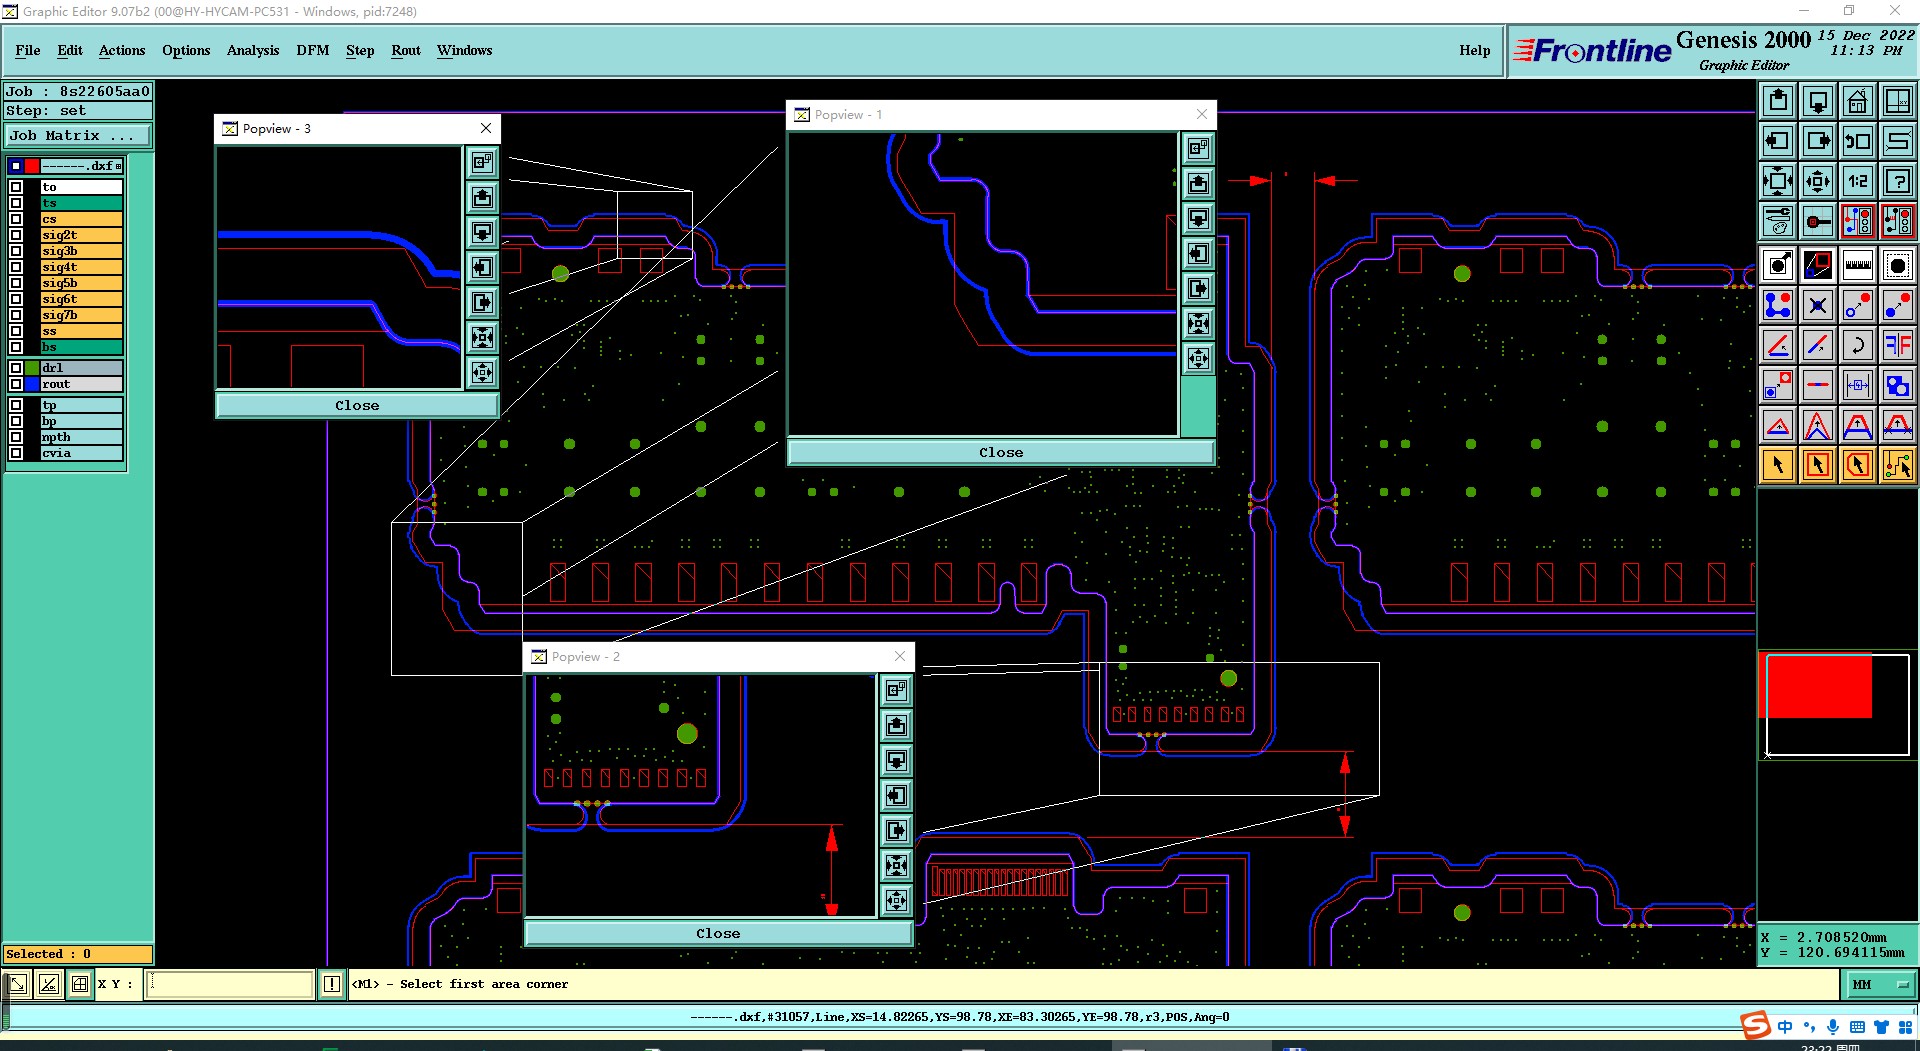The image size is (1920, 1051).
Task: Choose the rotate arrow tool icon
Action: [x=1857, y=345]
